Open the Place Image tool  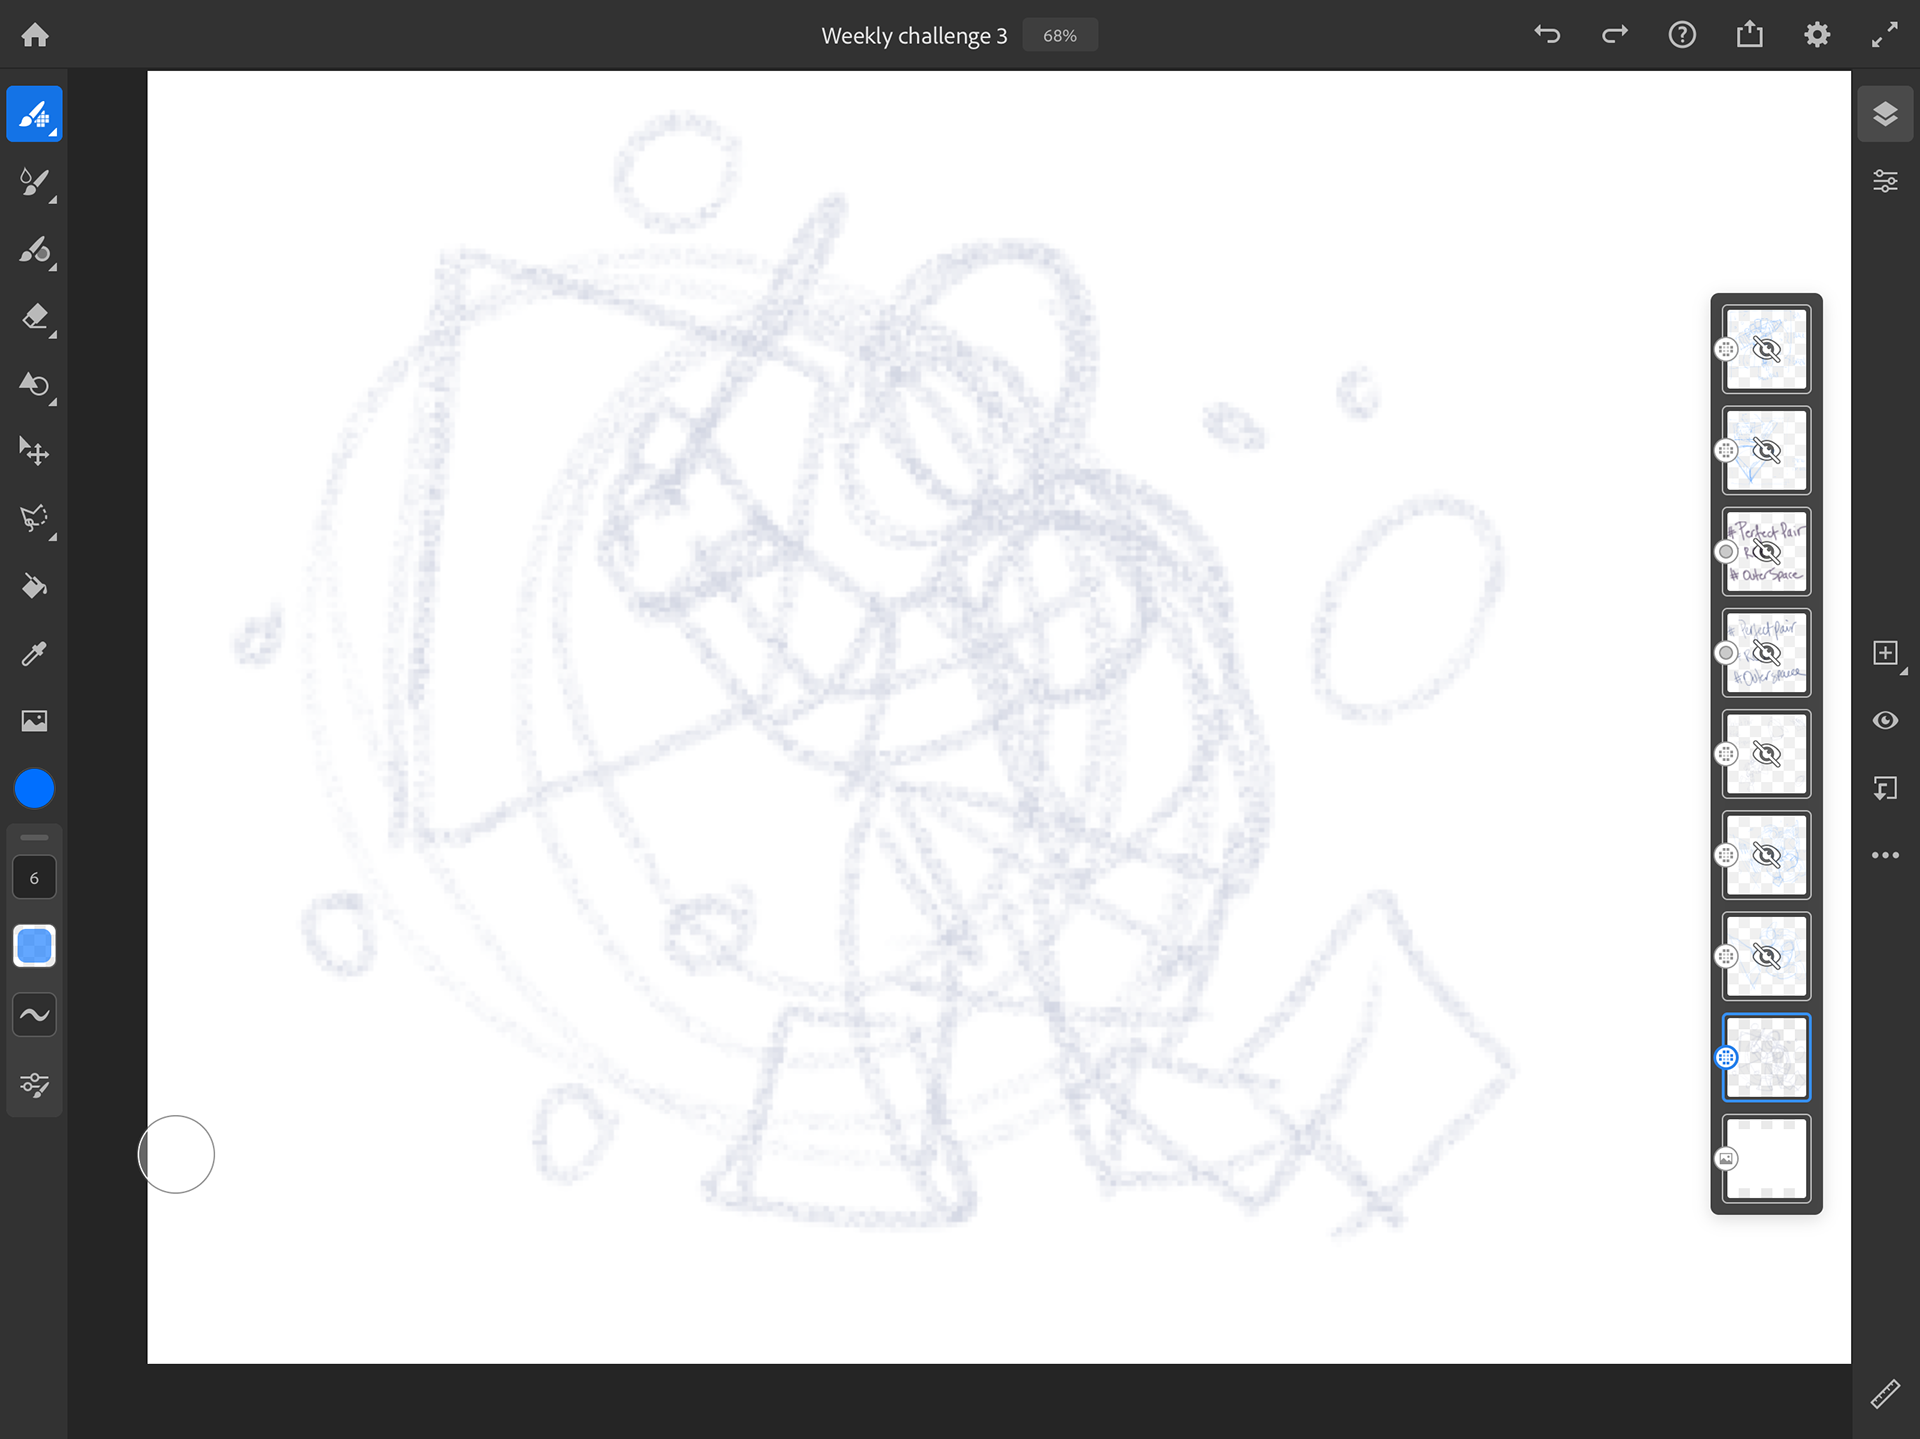[35, 721]
